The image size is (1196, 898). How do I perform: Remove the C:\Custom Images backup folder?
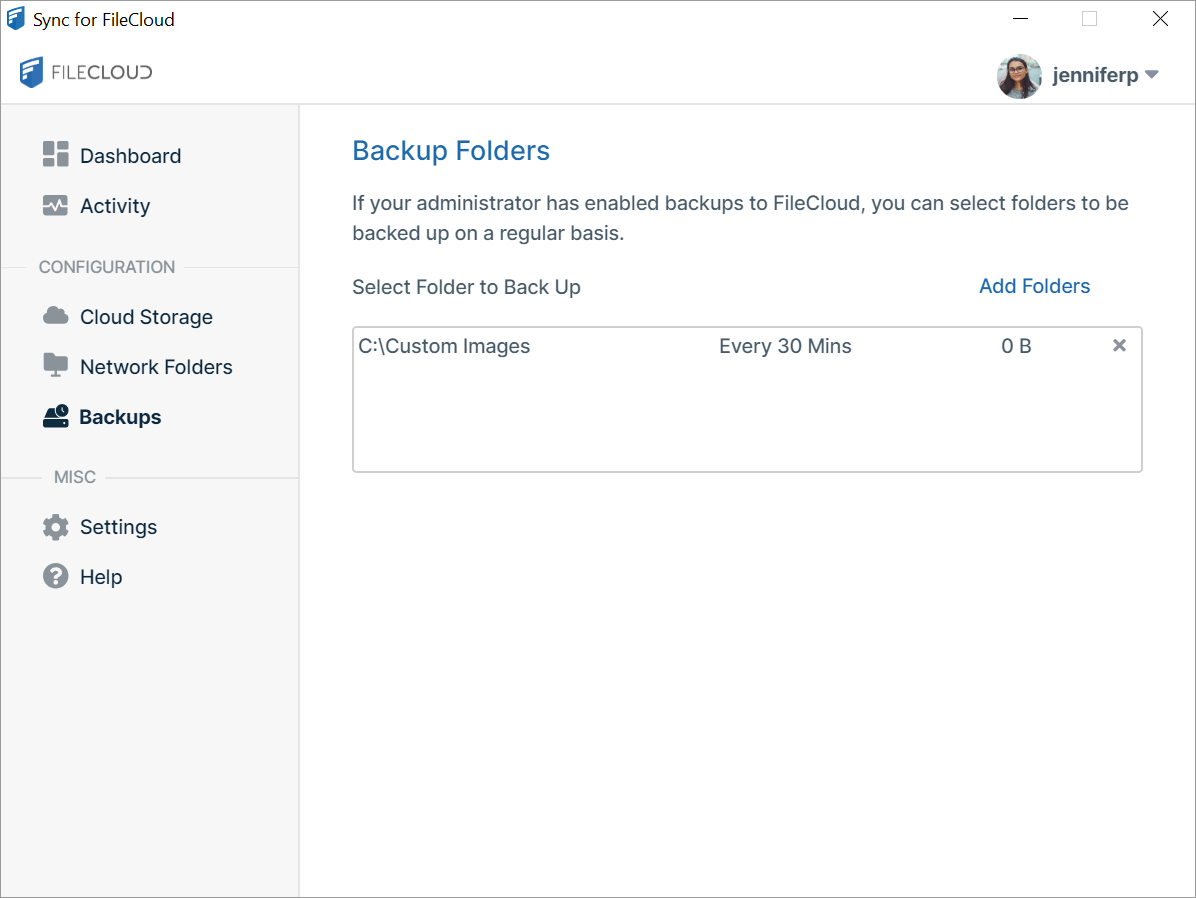coord(1119,345)
